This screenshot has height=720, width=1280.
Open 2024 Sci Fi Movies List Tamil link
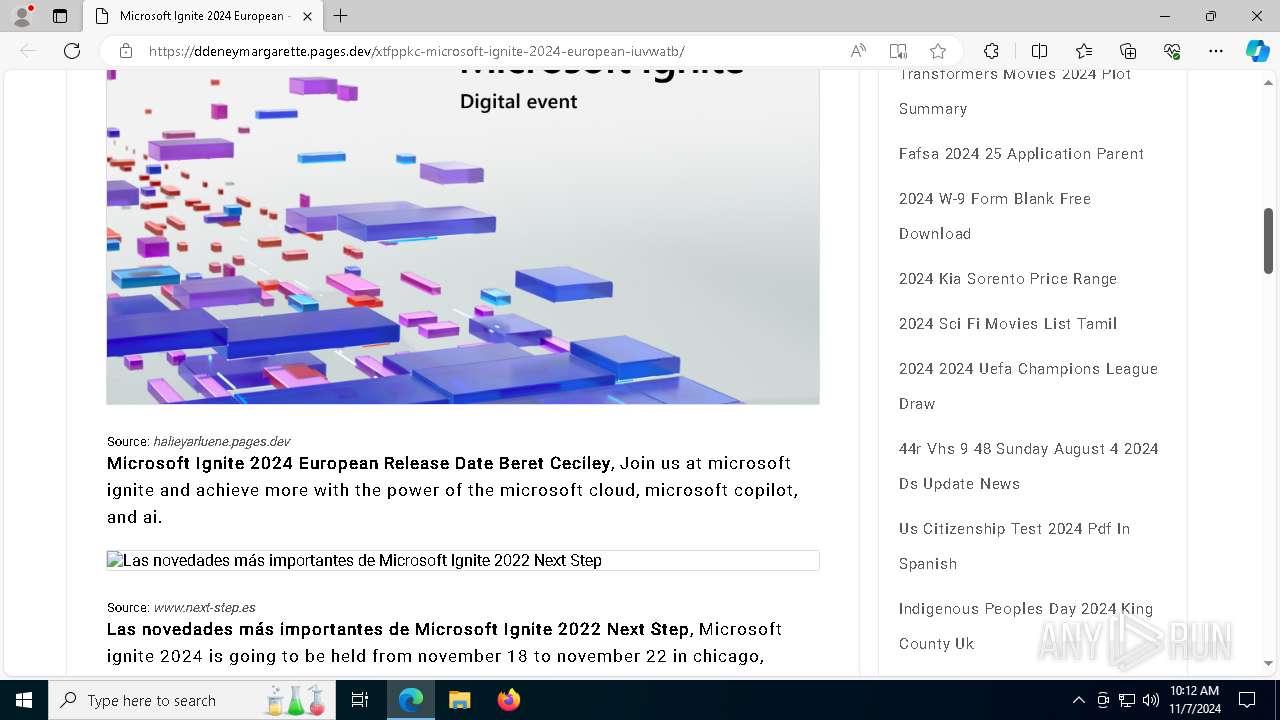point(1008,324)
